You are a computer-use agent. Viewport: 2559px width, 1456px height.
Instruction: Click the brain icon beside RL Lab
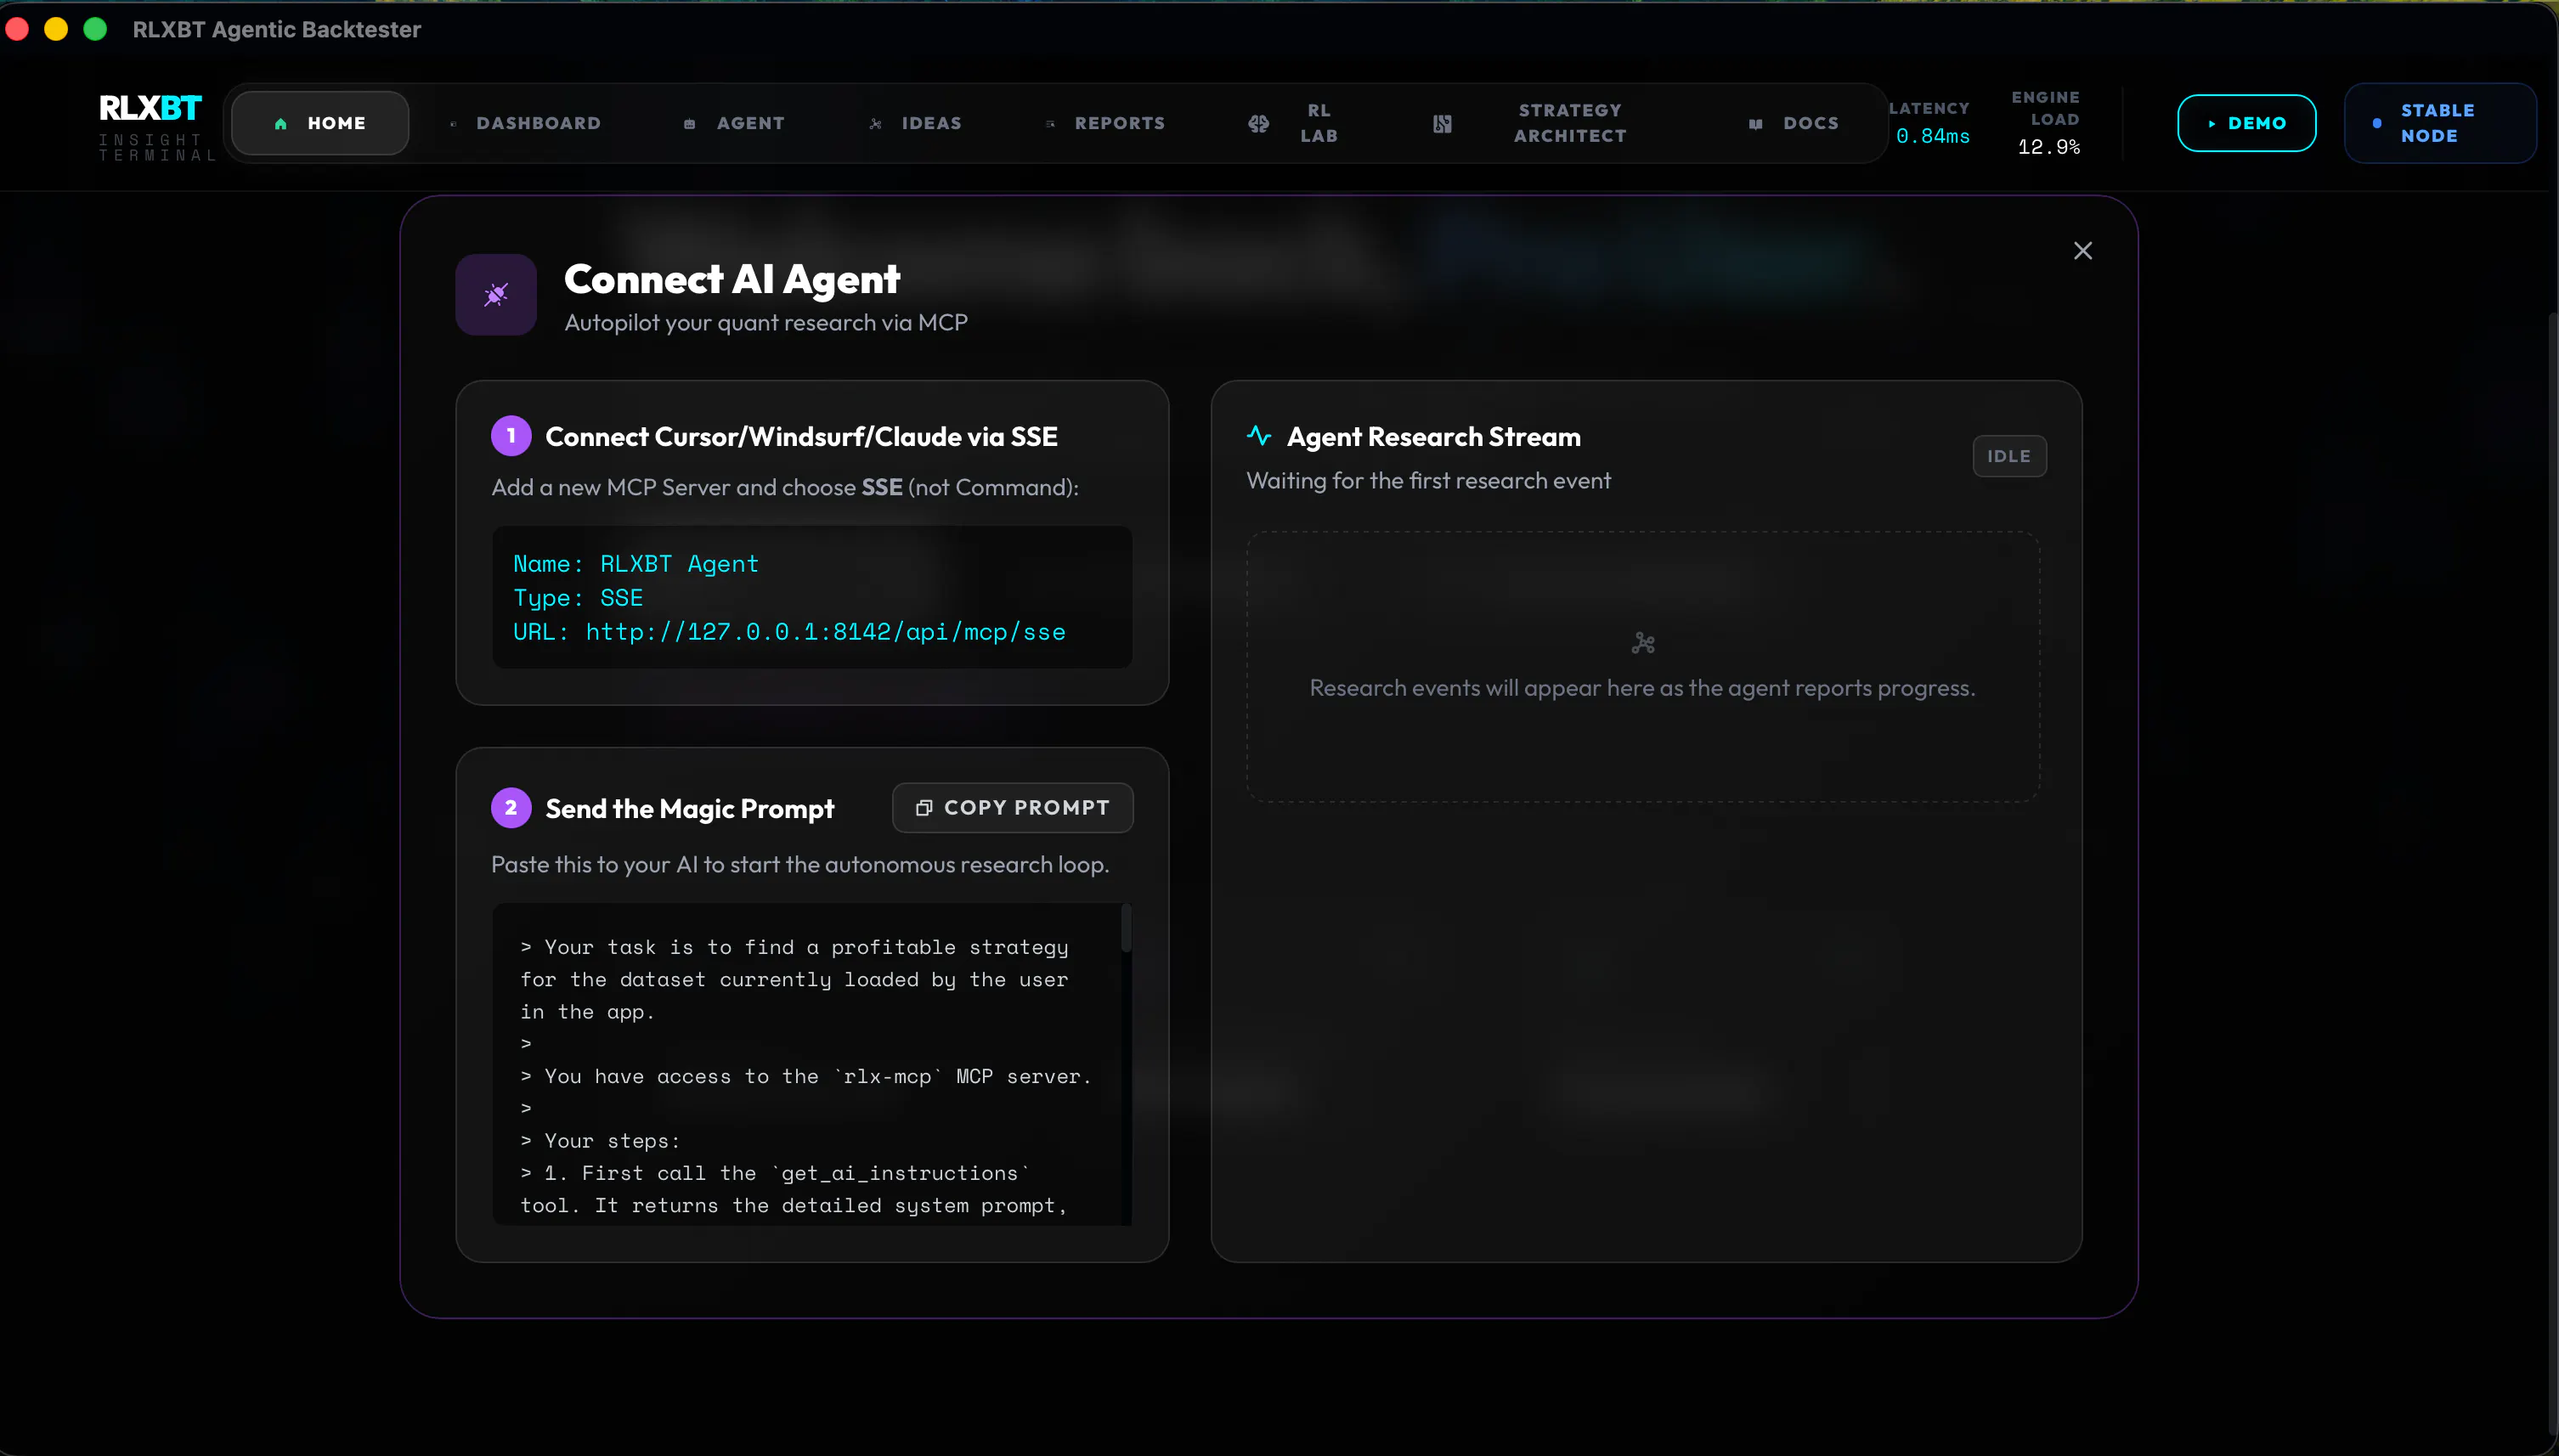click(x=1259, y=123)
